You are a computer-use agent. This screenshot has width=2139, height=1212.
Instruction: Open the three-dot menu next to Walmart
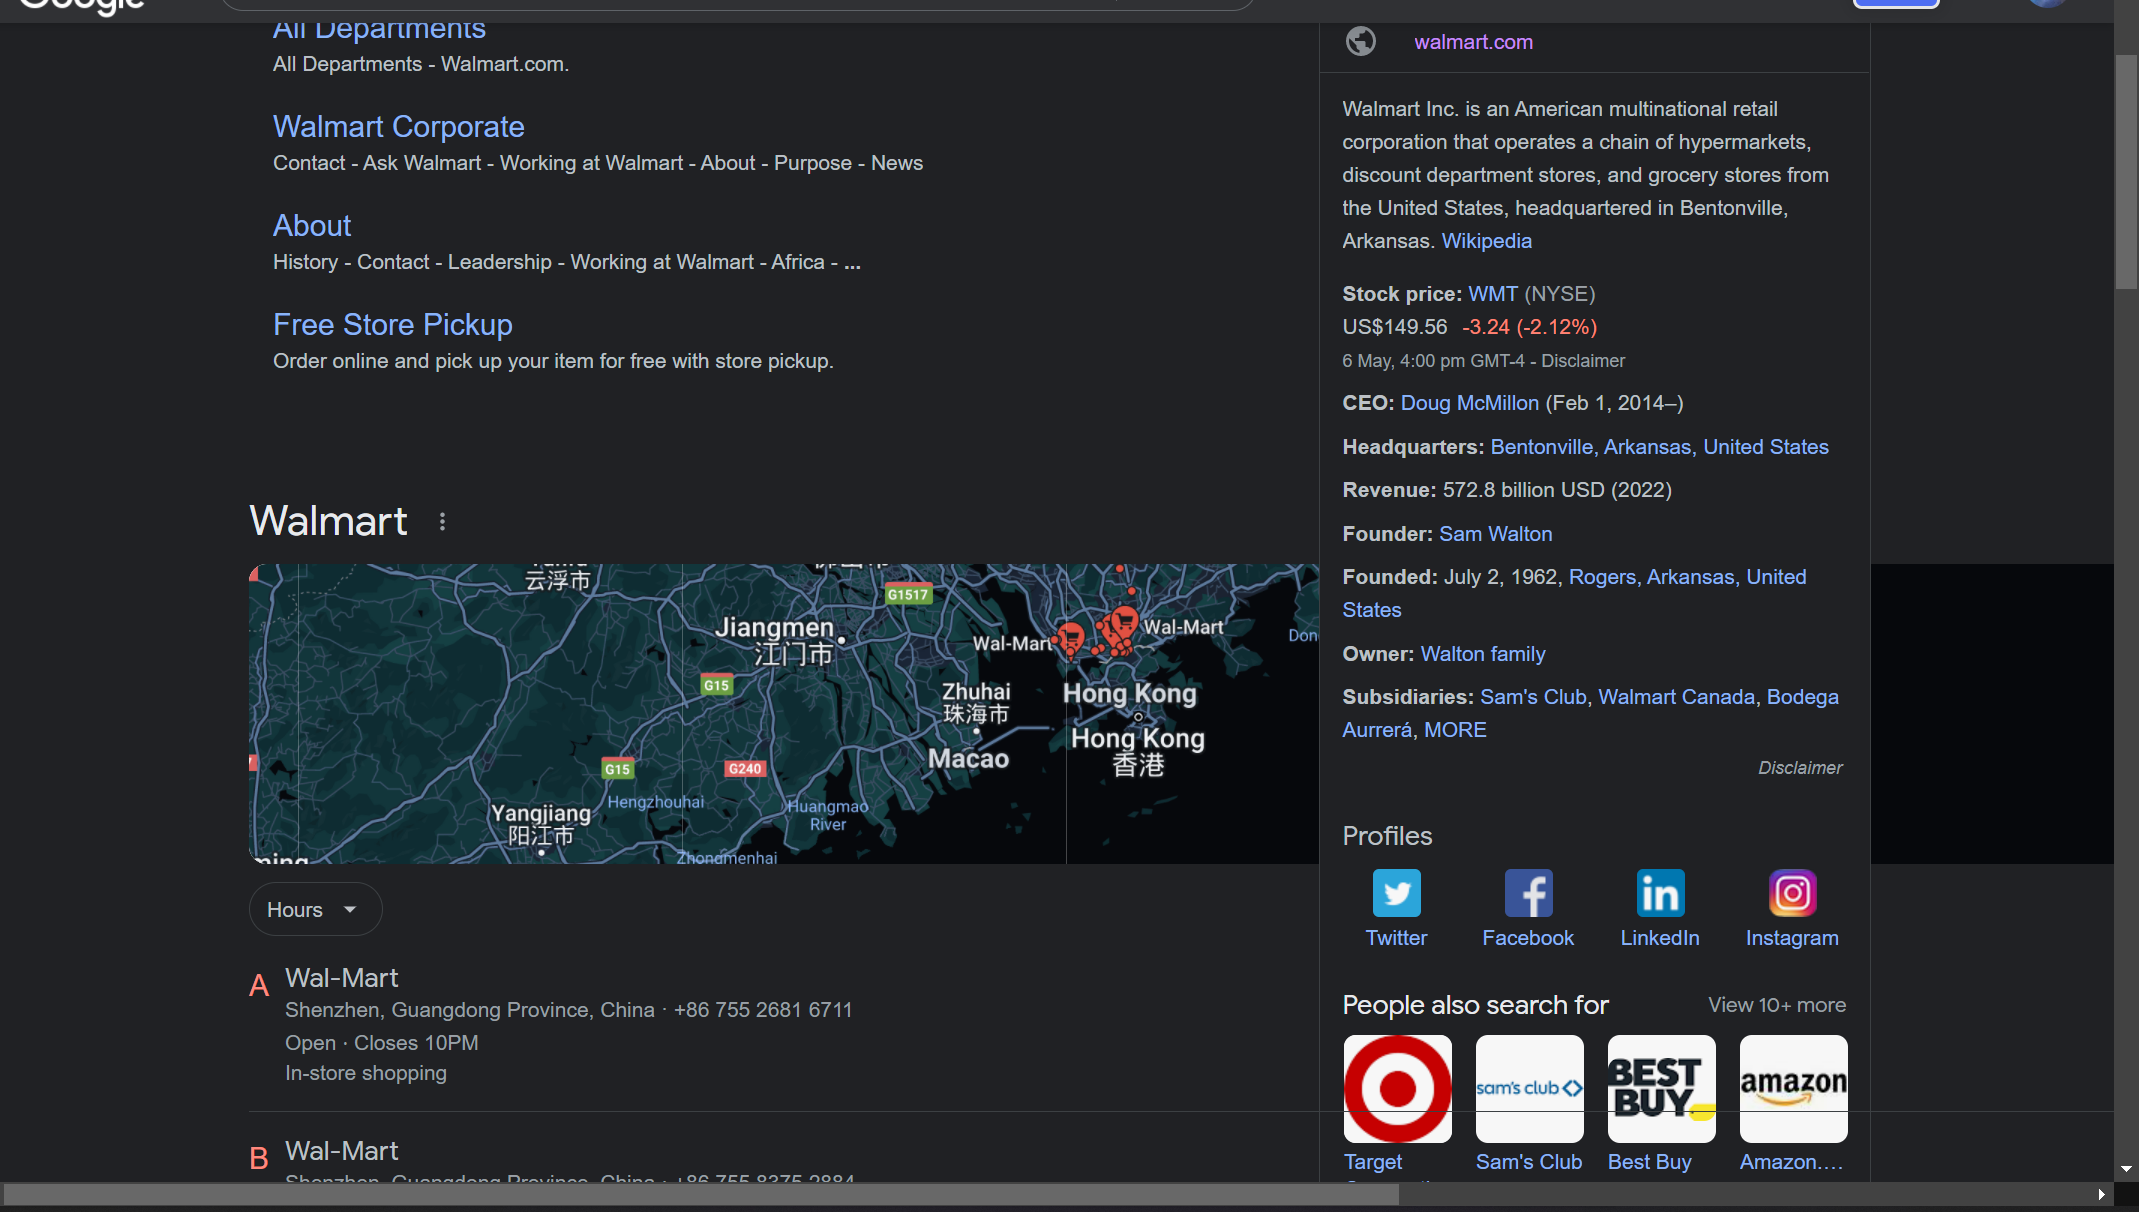(x=442, y=522)
